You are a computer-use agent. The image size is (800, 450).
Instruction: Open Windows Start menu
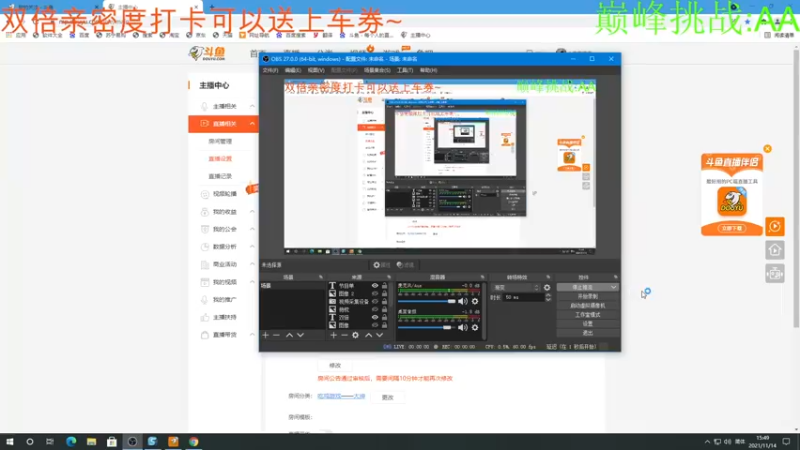[10, 441]
